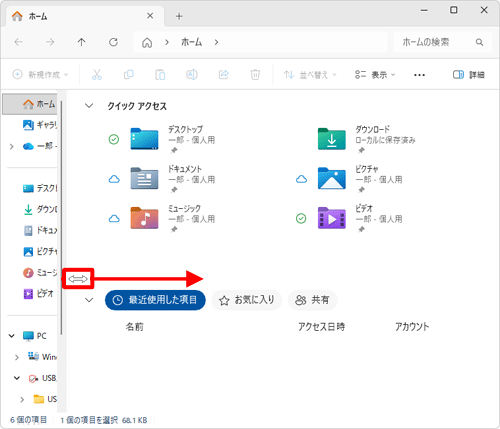Select the お気に入り favorites filter
This screenshot has width=500, height=429.
[x=247, y=300]
